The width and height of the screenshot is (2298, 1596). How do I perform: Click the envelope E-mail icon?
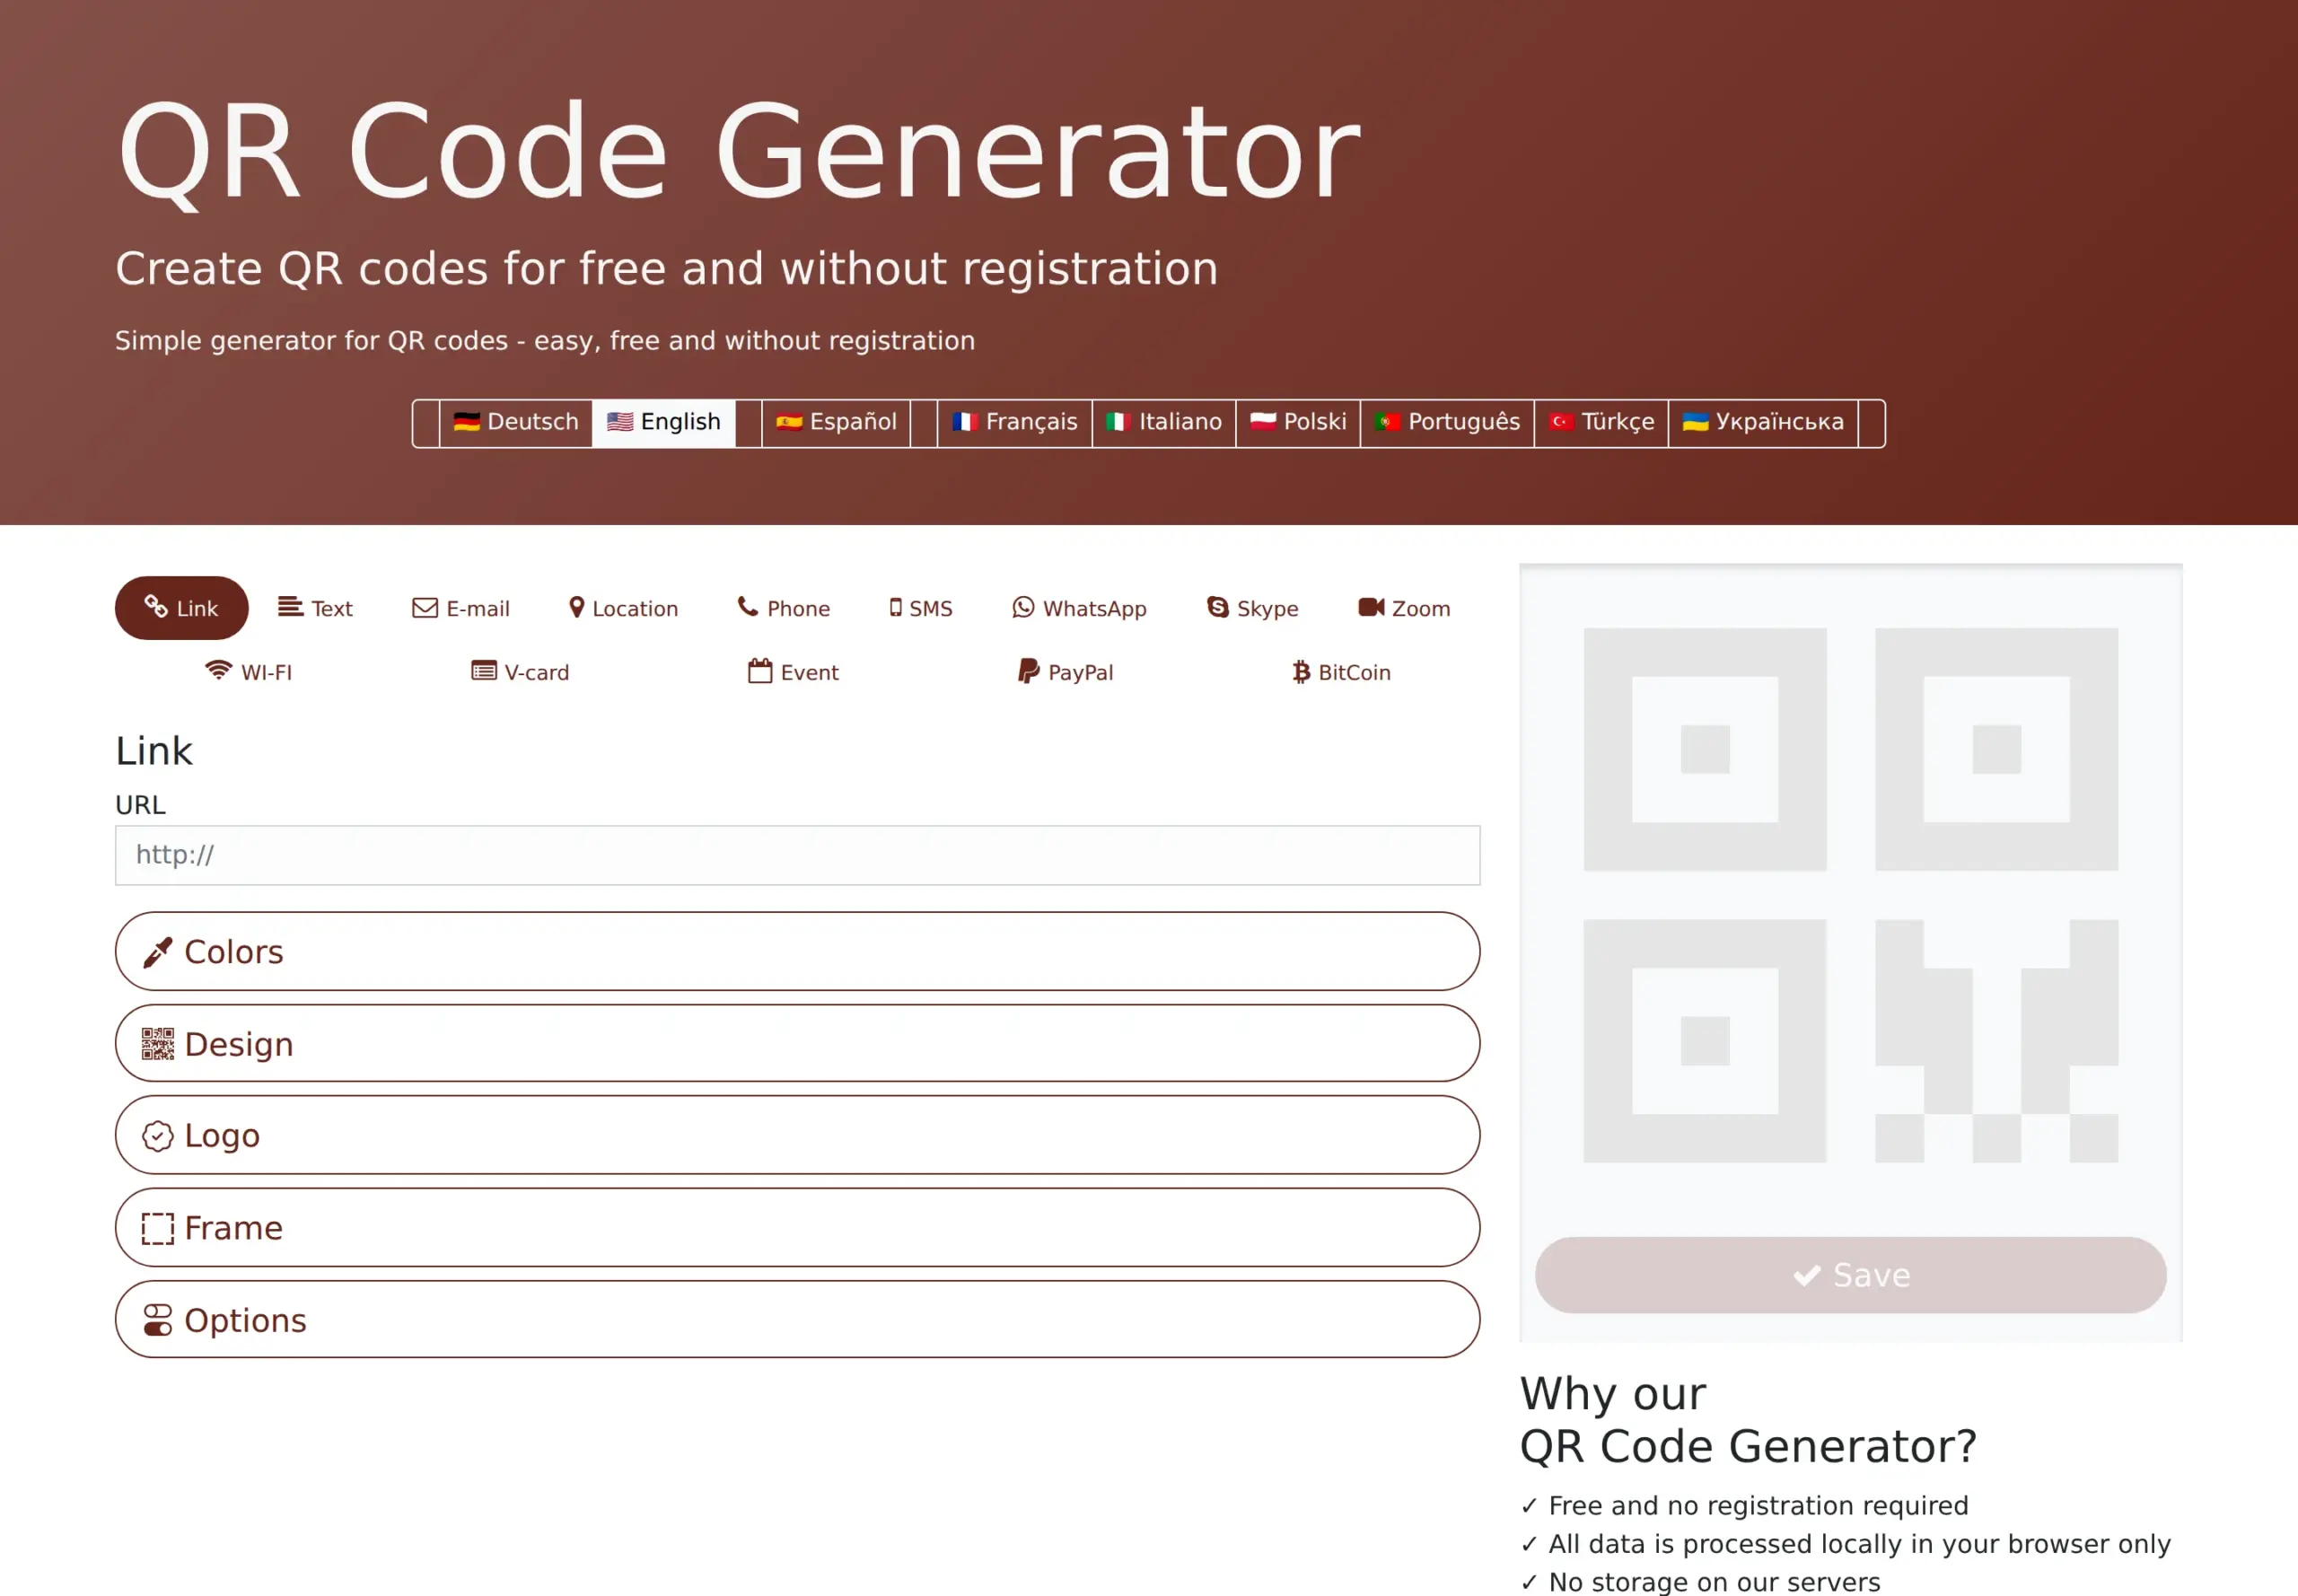[425, 607]
